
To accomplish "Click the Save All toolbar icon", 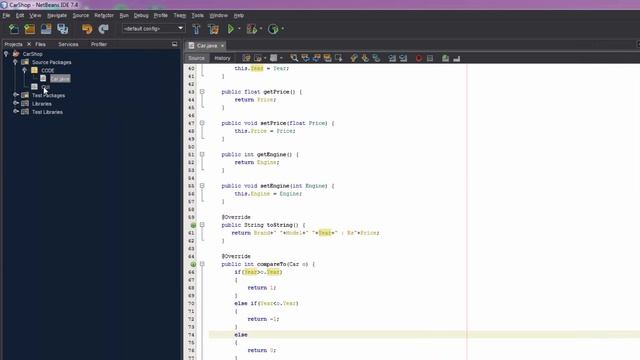I will [x=62, y=29].
